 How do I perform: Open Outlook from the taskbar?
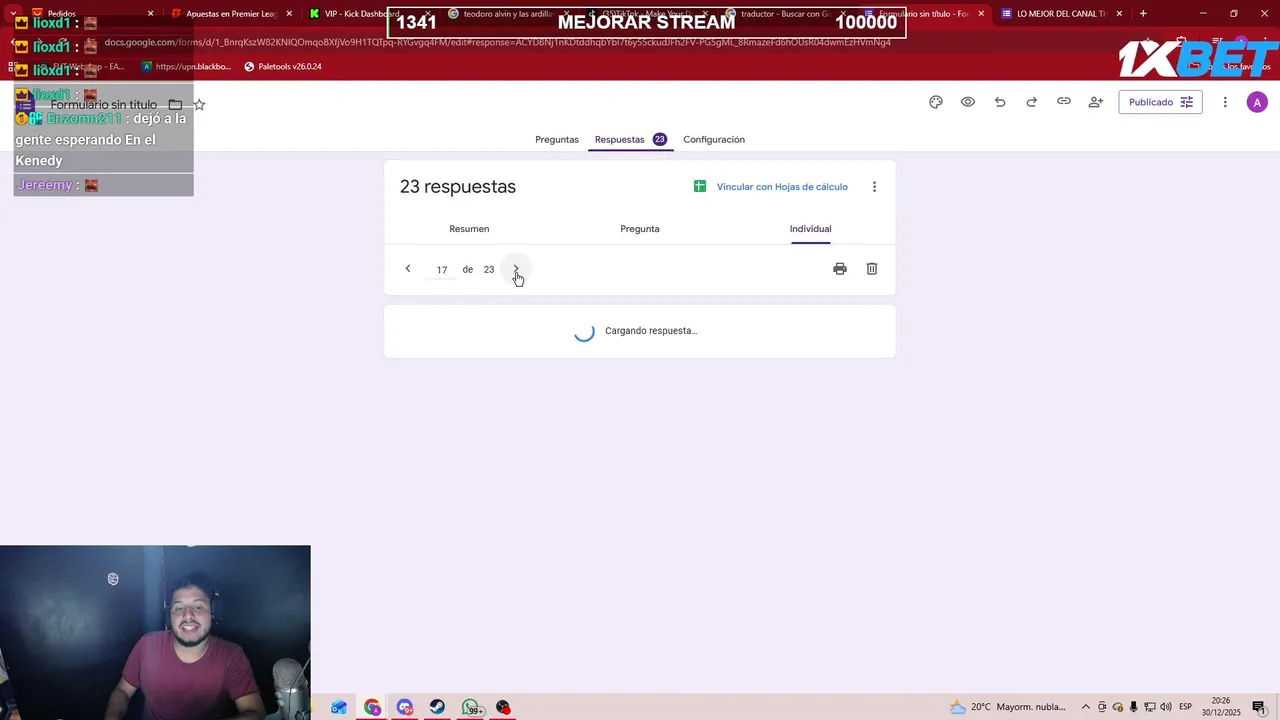tap(340, 707)
